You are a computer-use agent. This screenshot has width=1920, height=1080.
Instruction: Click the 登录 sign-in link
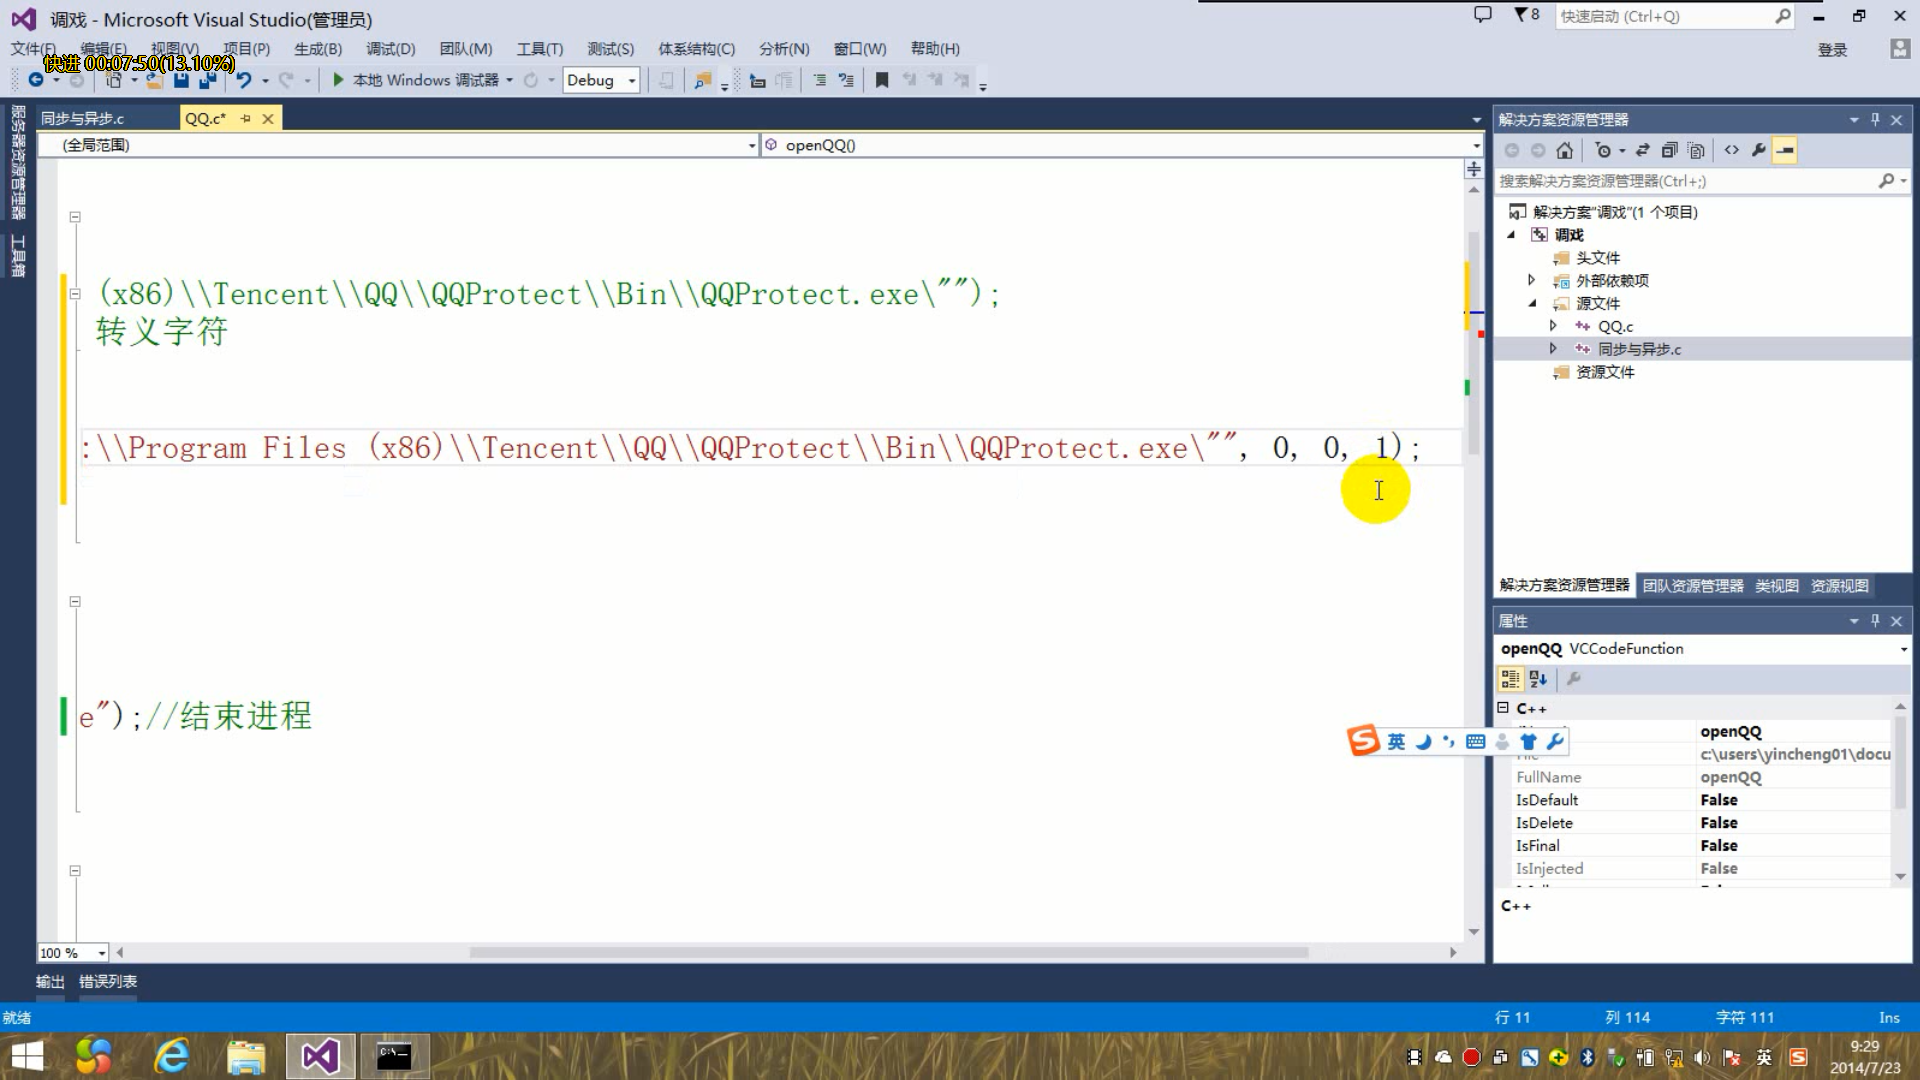click(1832, 50)
